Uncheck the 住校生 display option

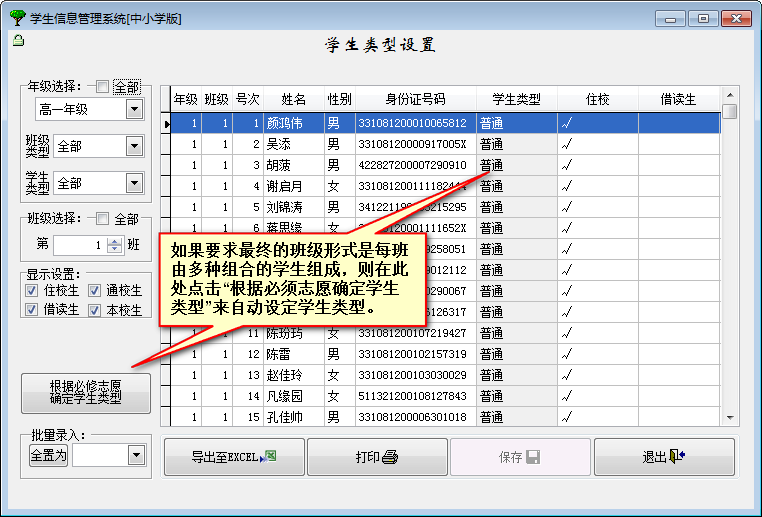click(33, 291)
